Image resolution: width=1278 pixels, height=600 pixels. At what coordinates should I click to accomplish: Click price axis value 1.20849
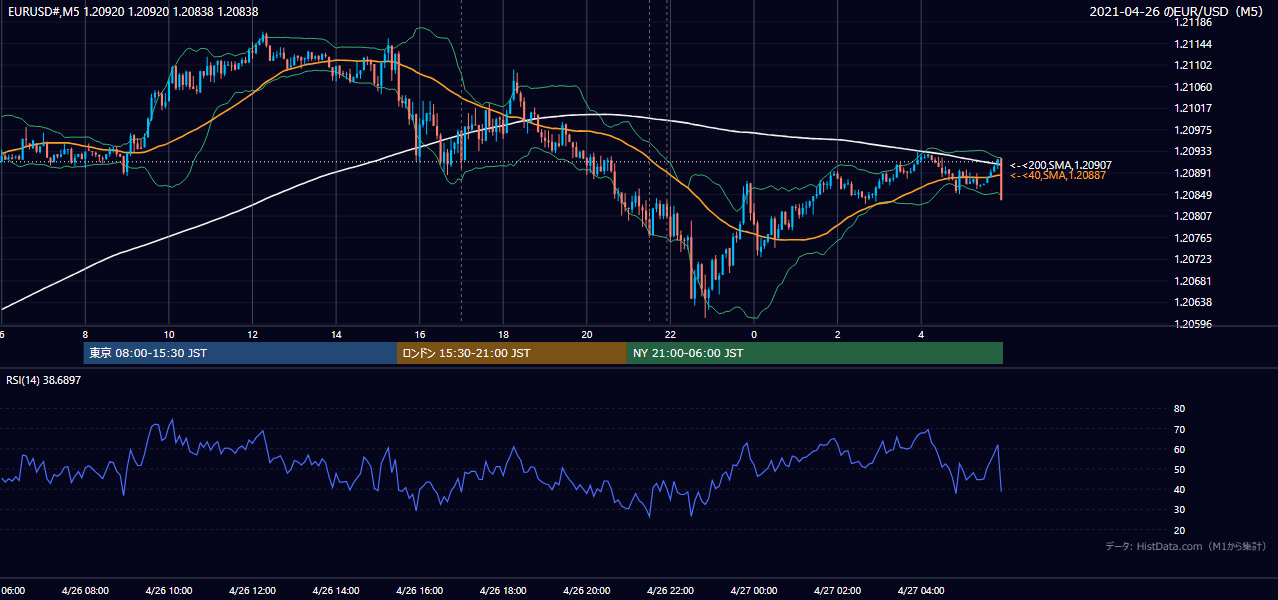[x=1194, y=195]
